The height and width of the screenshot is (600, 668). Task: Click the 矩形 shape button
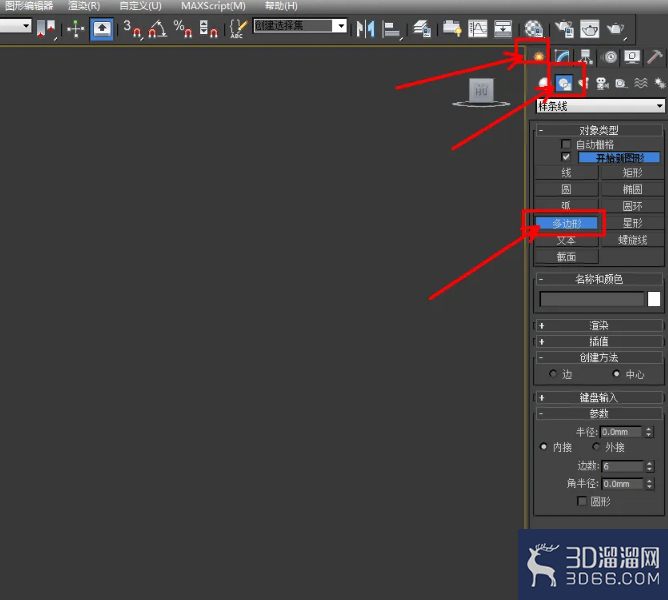[633, 173]
